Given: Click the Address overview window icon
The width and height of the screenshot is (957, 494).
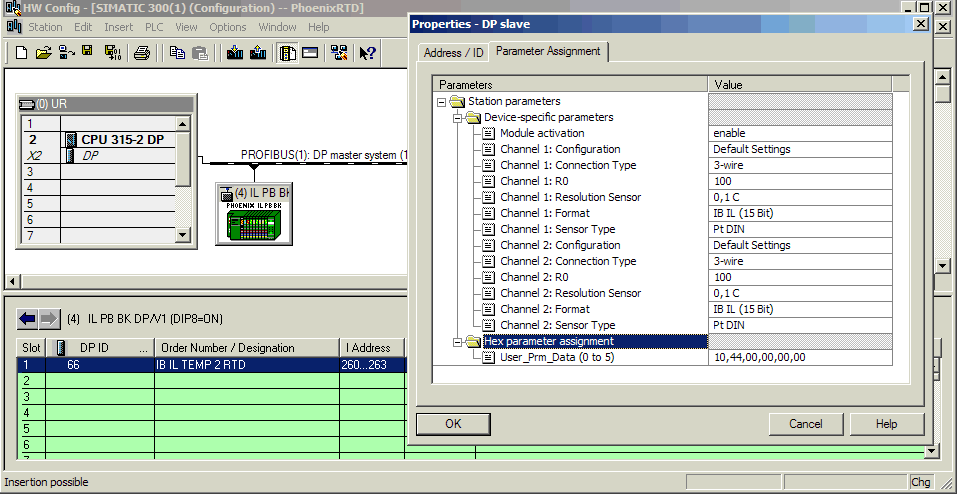Looking at the screenshot, I should [310, 53].
